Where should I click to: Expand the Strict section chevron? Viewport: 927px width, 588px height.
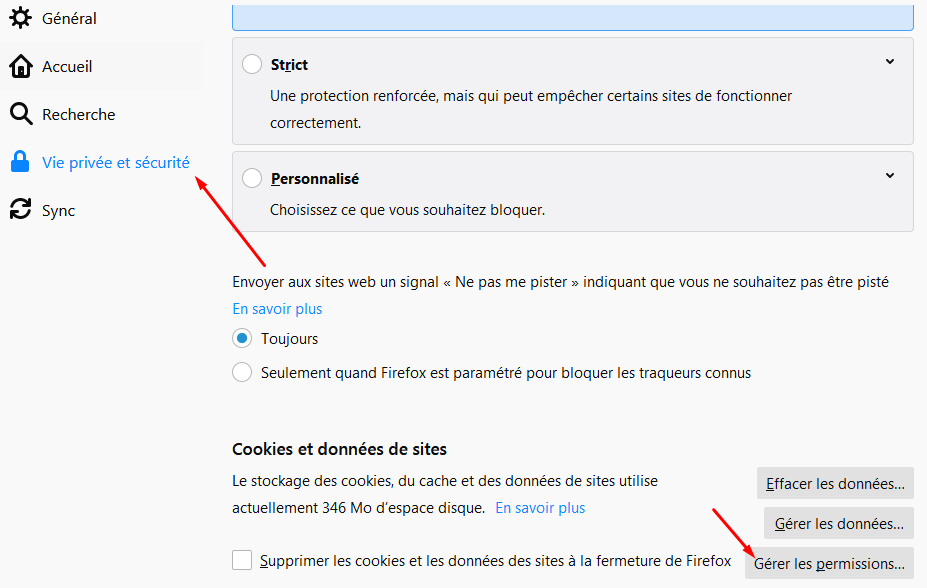[890, 62]
